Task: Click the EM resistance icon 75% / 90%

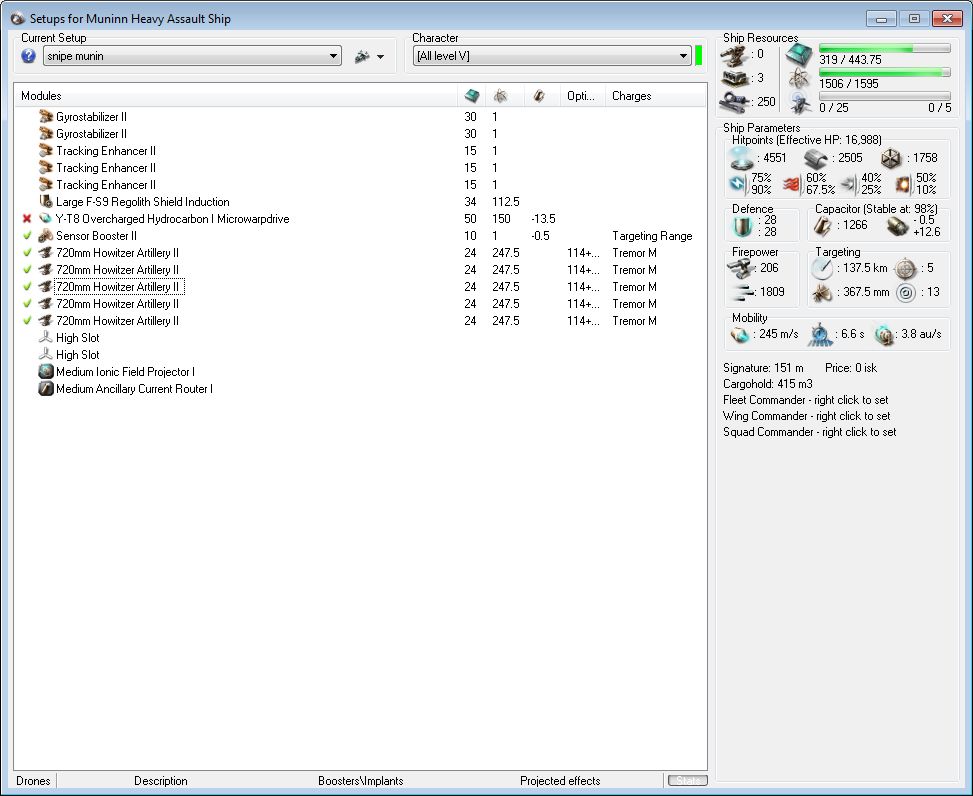Action: click(738, 184)
